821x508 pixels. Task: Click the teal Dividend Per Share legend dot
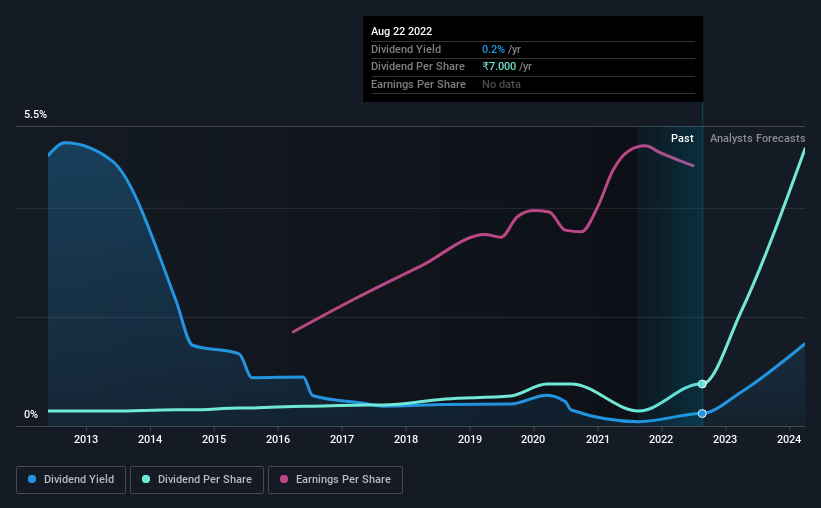[146, 479]
